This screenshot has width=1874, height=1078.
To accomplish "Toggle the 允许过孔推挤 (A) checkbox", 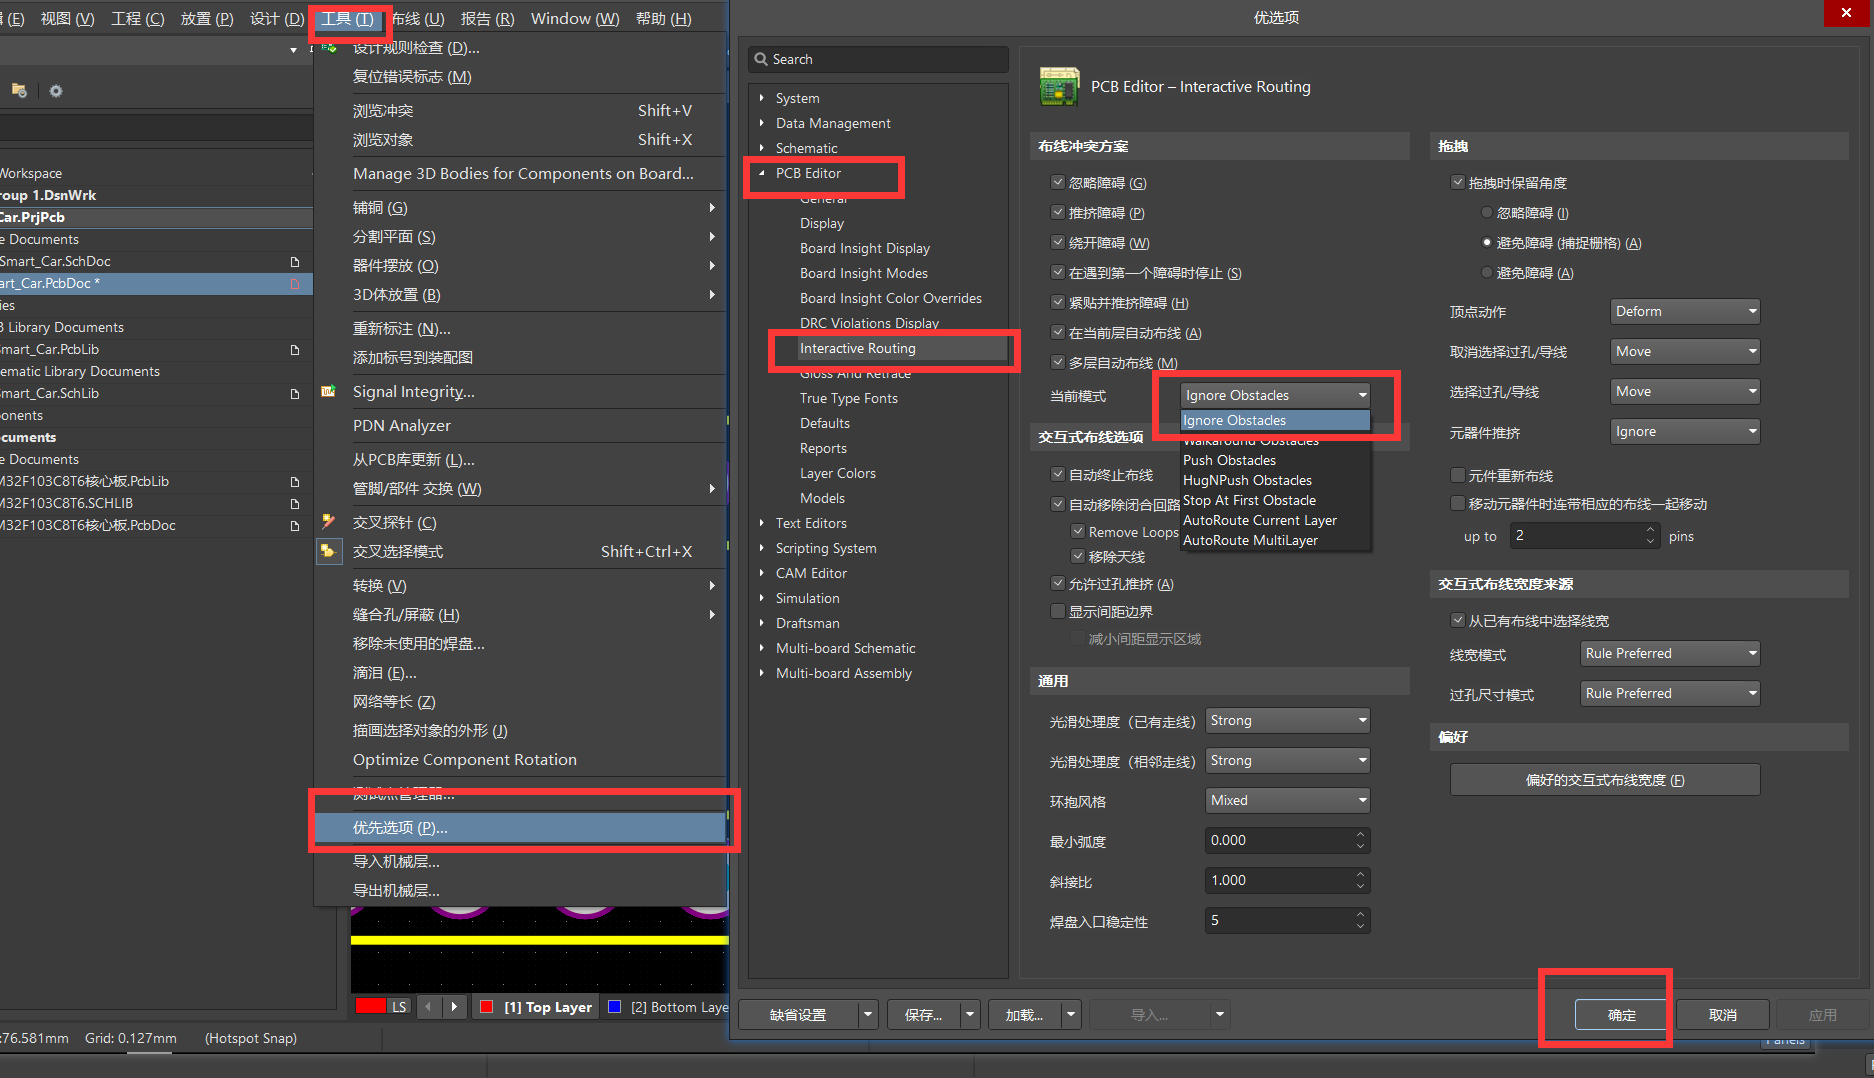I will tap(1058, 583).
